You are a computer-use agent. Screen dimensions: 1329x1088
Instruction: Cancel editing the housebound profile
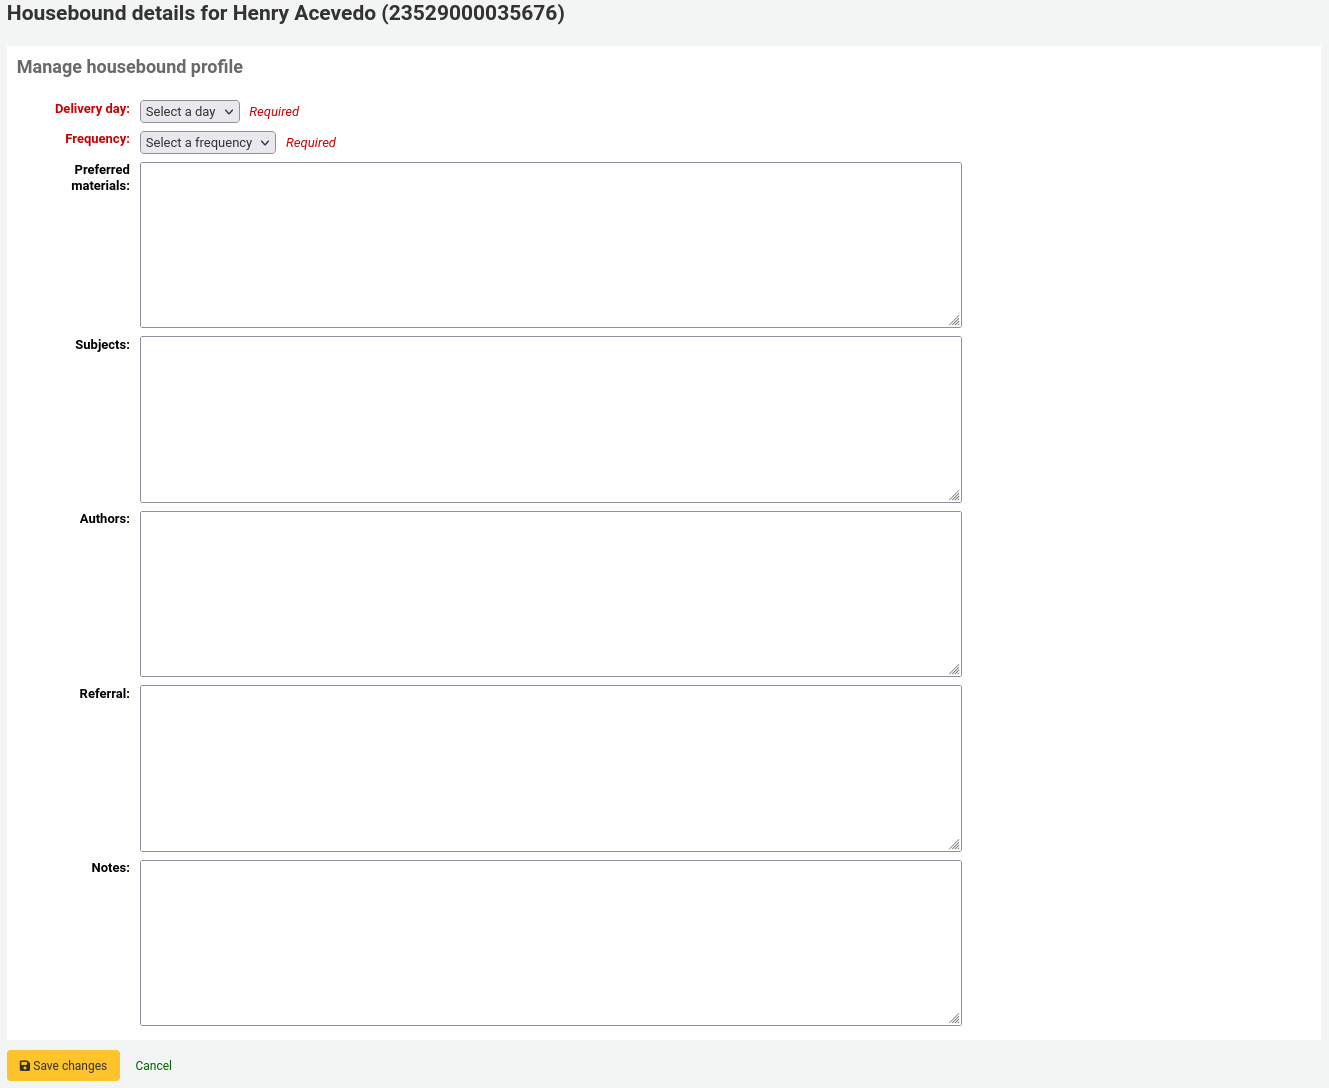pos(153,1066)
